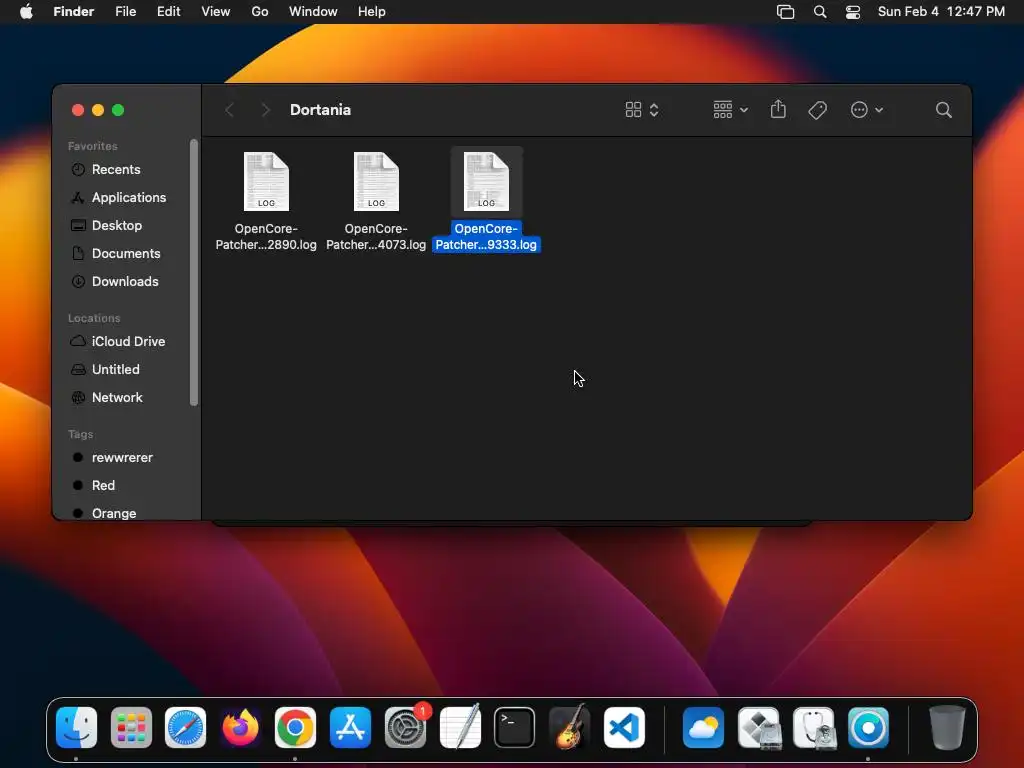This screenshot has width=1024, height=768.
Task: Open the Help menu
Action: coord(372,11)
